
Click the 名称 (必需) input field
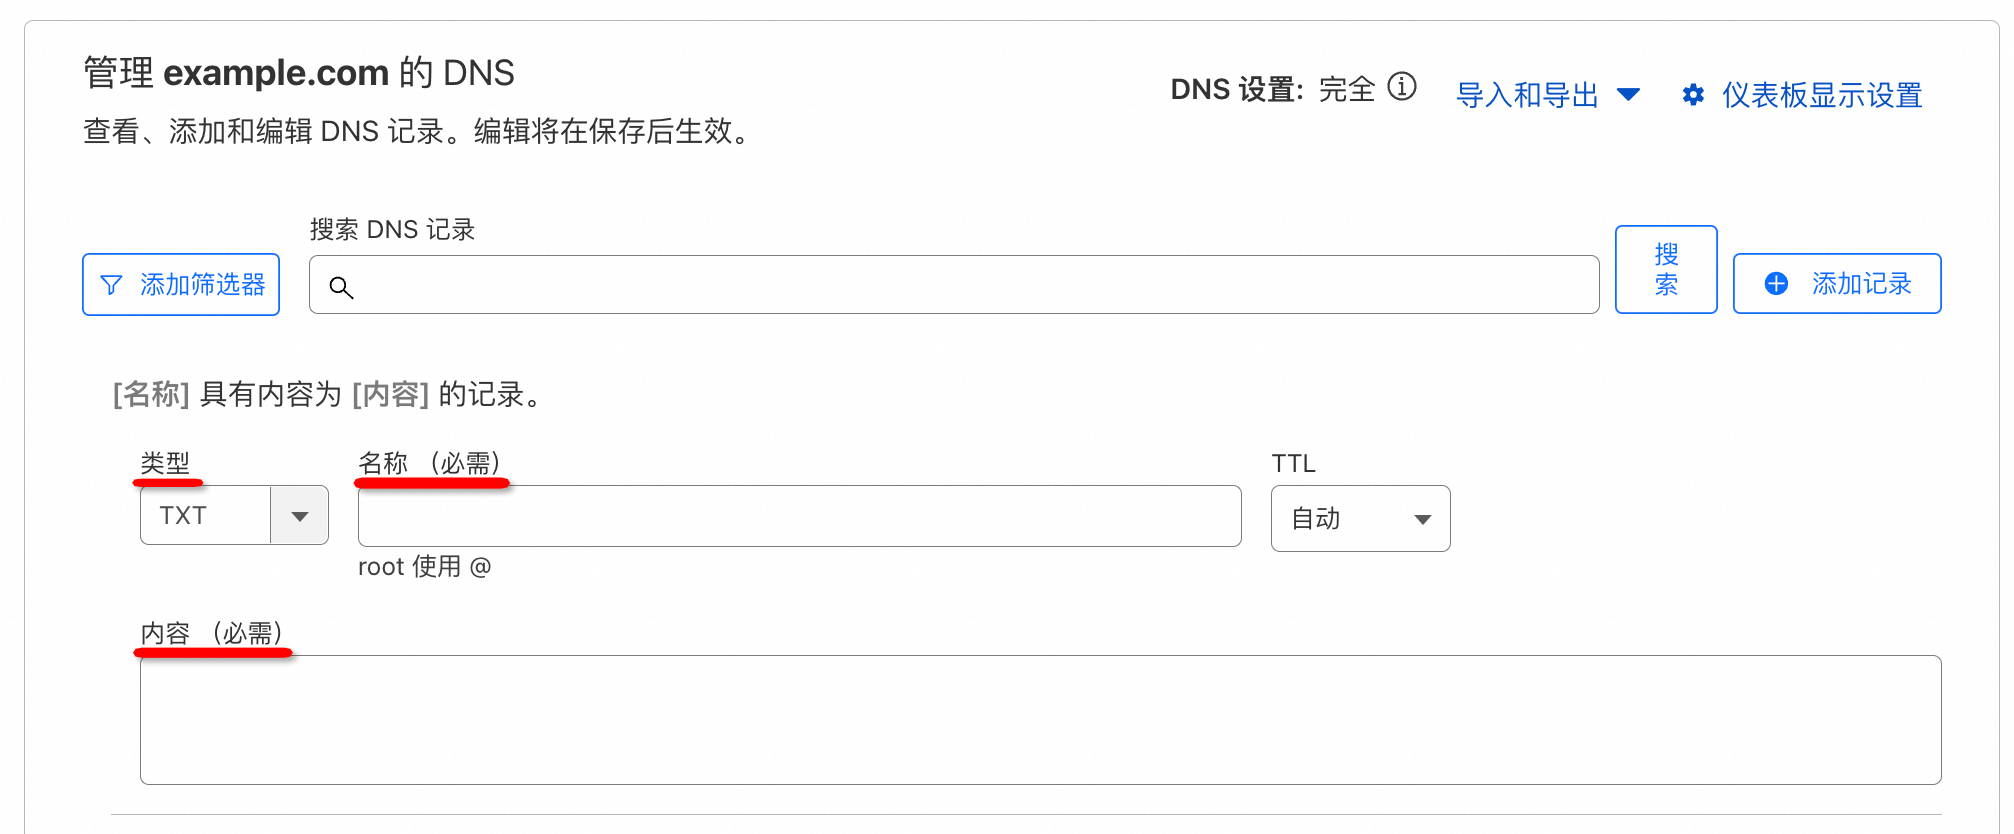tap(799, 516)
